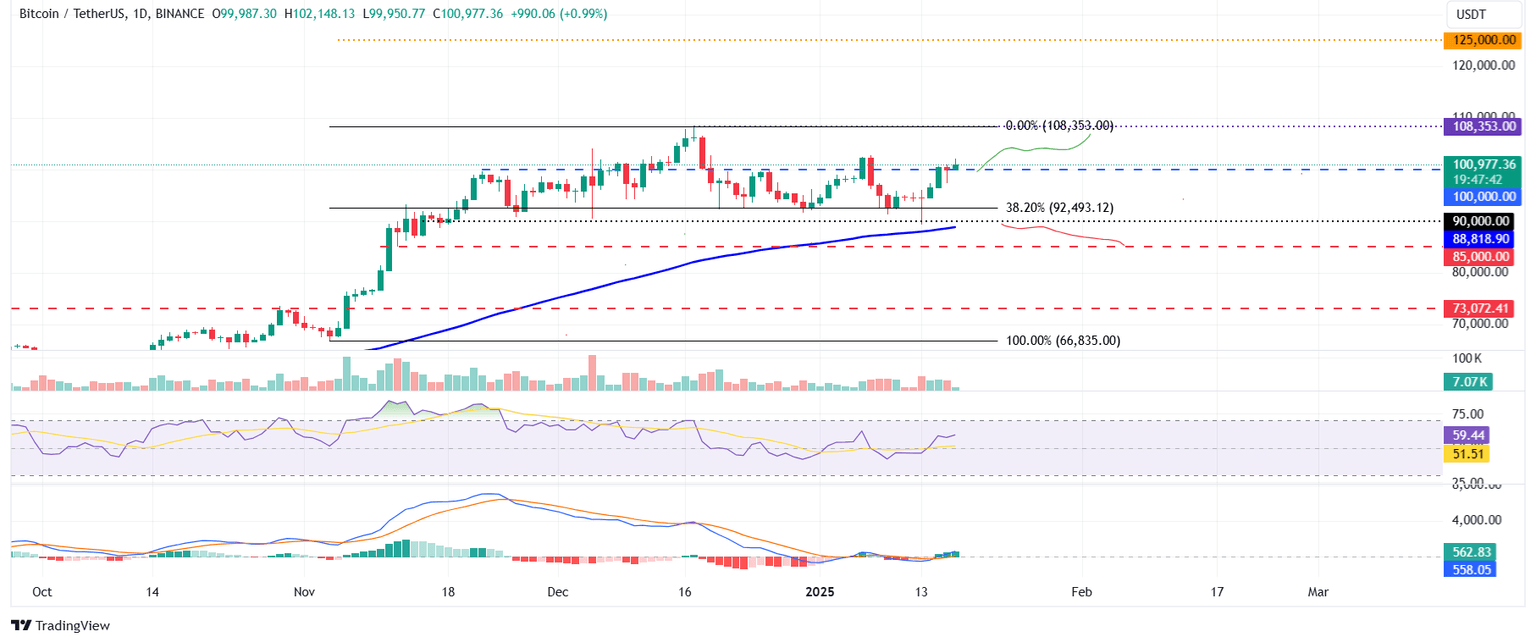Open the USDT currency selector
Image resolution: width=1536 pixels, height=644 pixels.
1484,15
